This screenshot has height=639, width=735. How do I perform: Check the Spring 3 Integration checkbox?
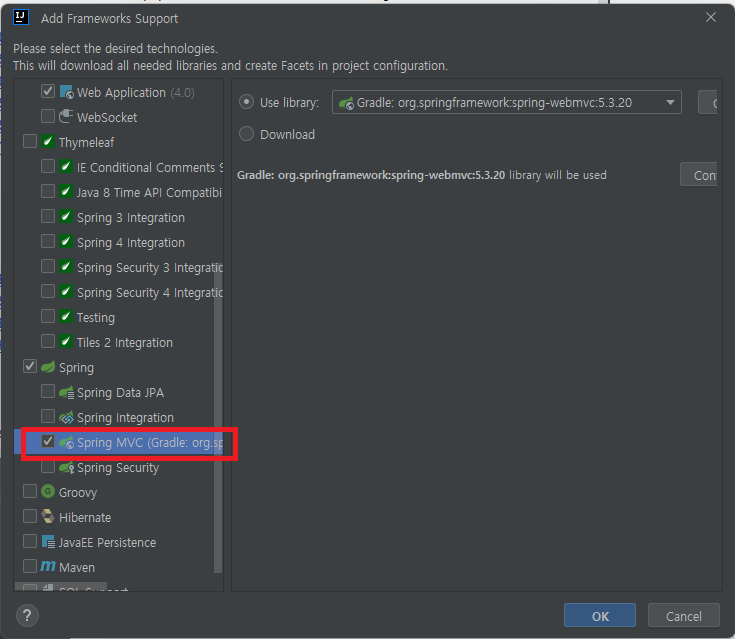[x=48, y=216]
